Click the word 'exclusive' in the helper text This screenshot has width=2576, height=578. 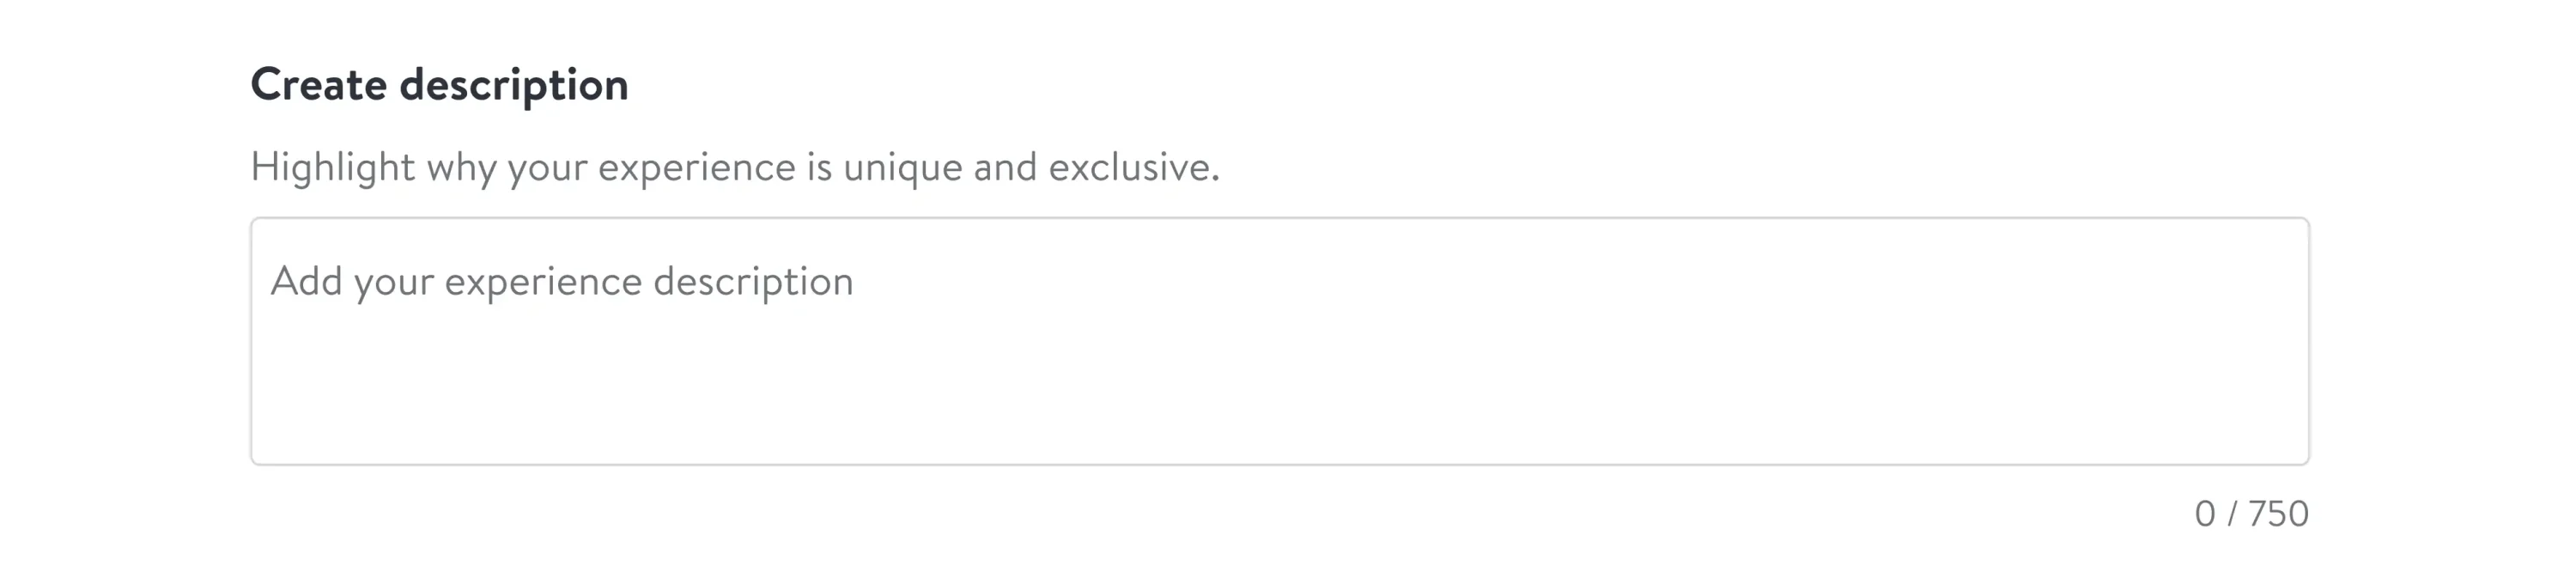tap(1130, 167)
